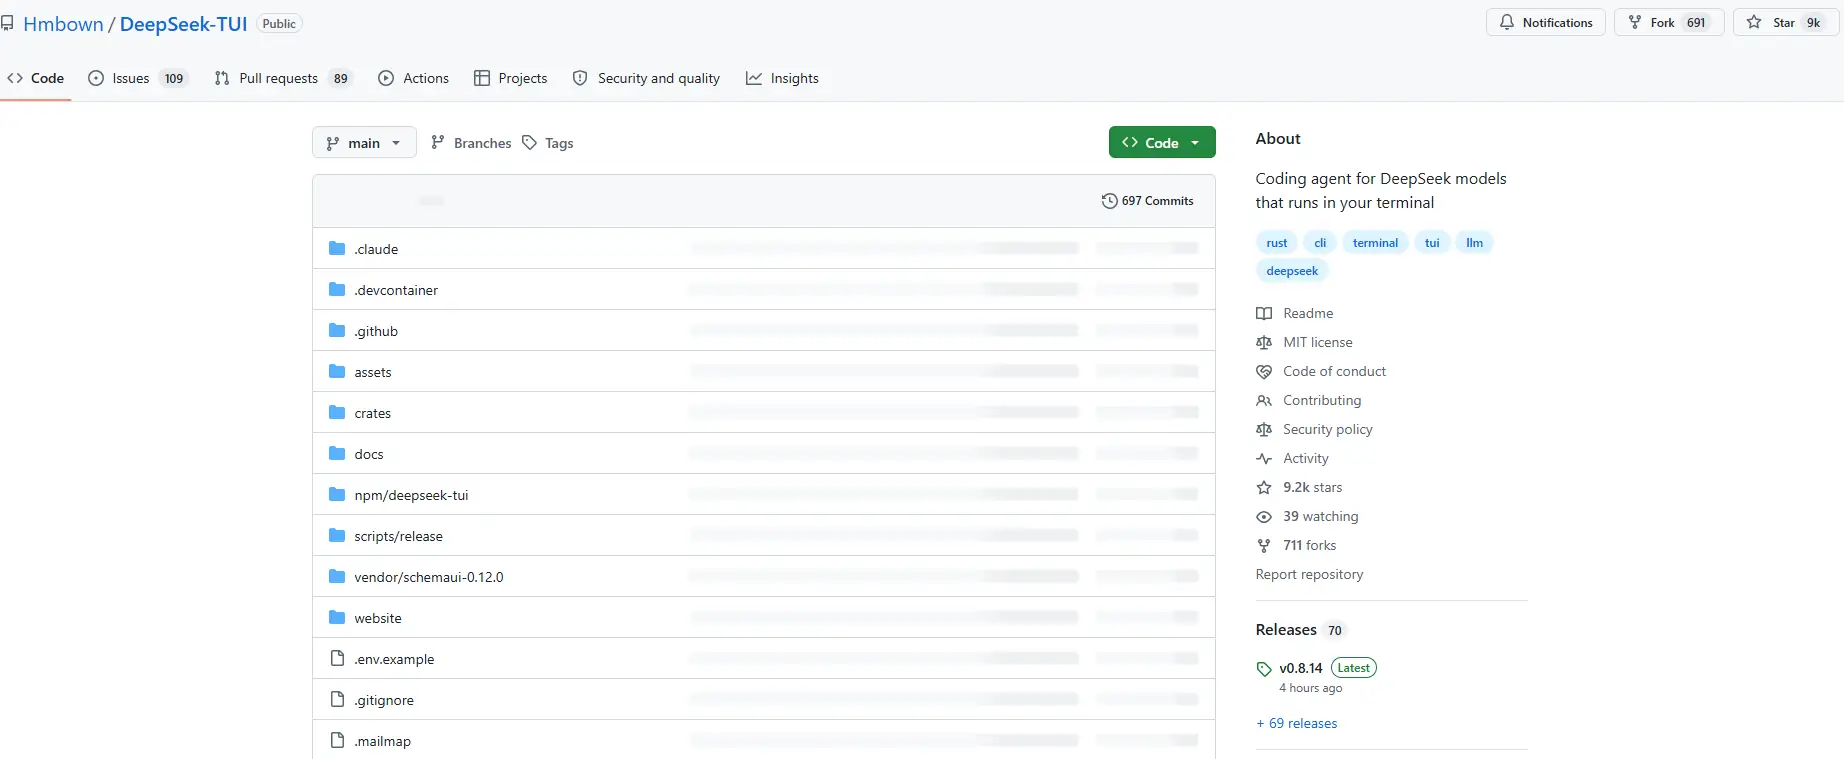Click the MIT license scale icon
Screen dimensions: 1844x759
point(1264,342)
